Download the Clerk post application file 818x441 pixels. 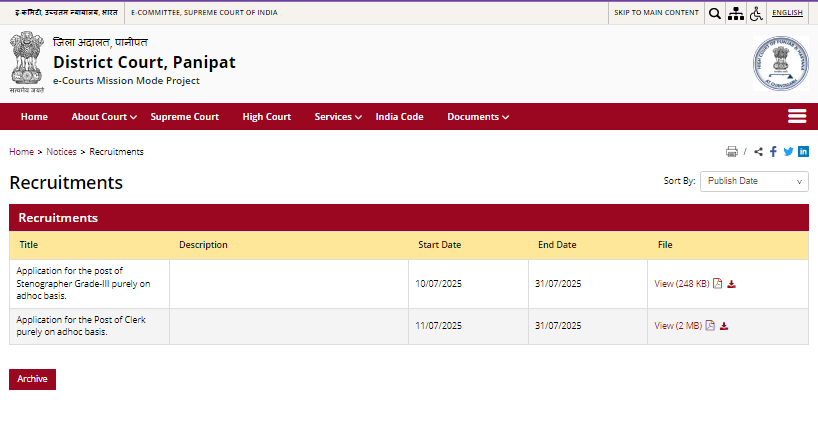click(724, 326)
